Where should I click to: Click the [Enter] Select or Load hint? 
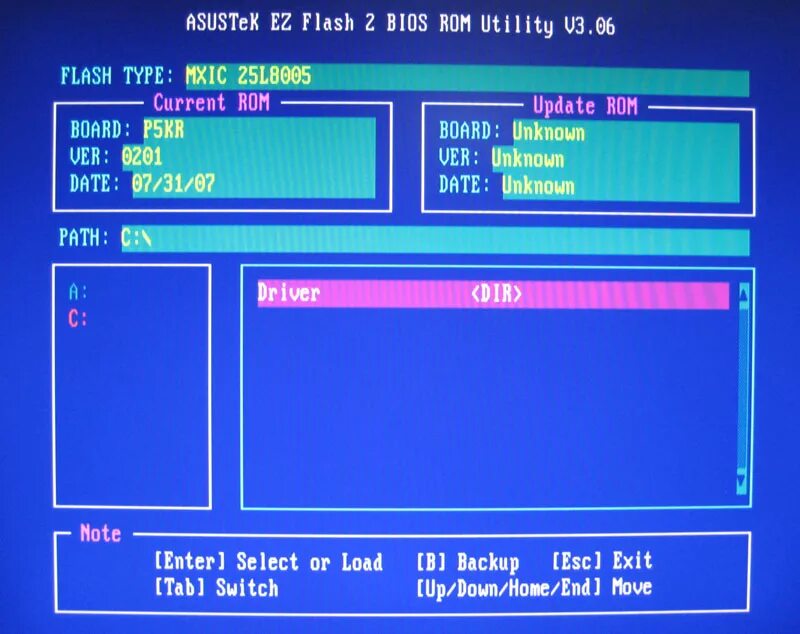tap(268, 562)
